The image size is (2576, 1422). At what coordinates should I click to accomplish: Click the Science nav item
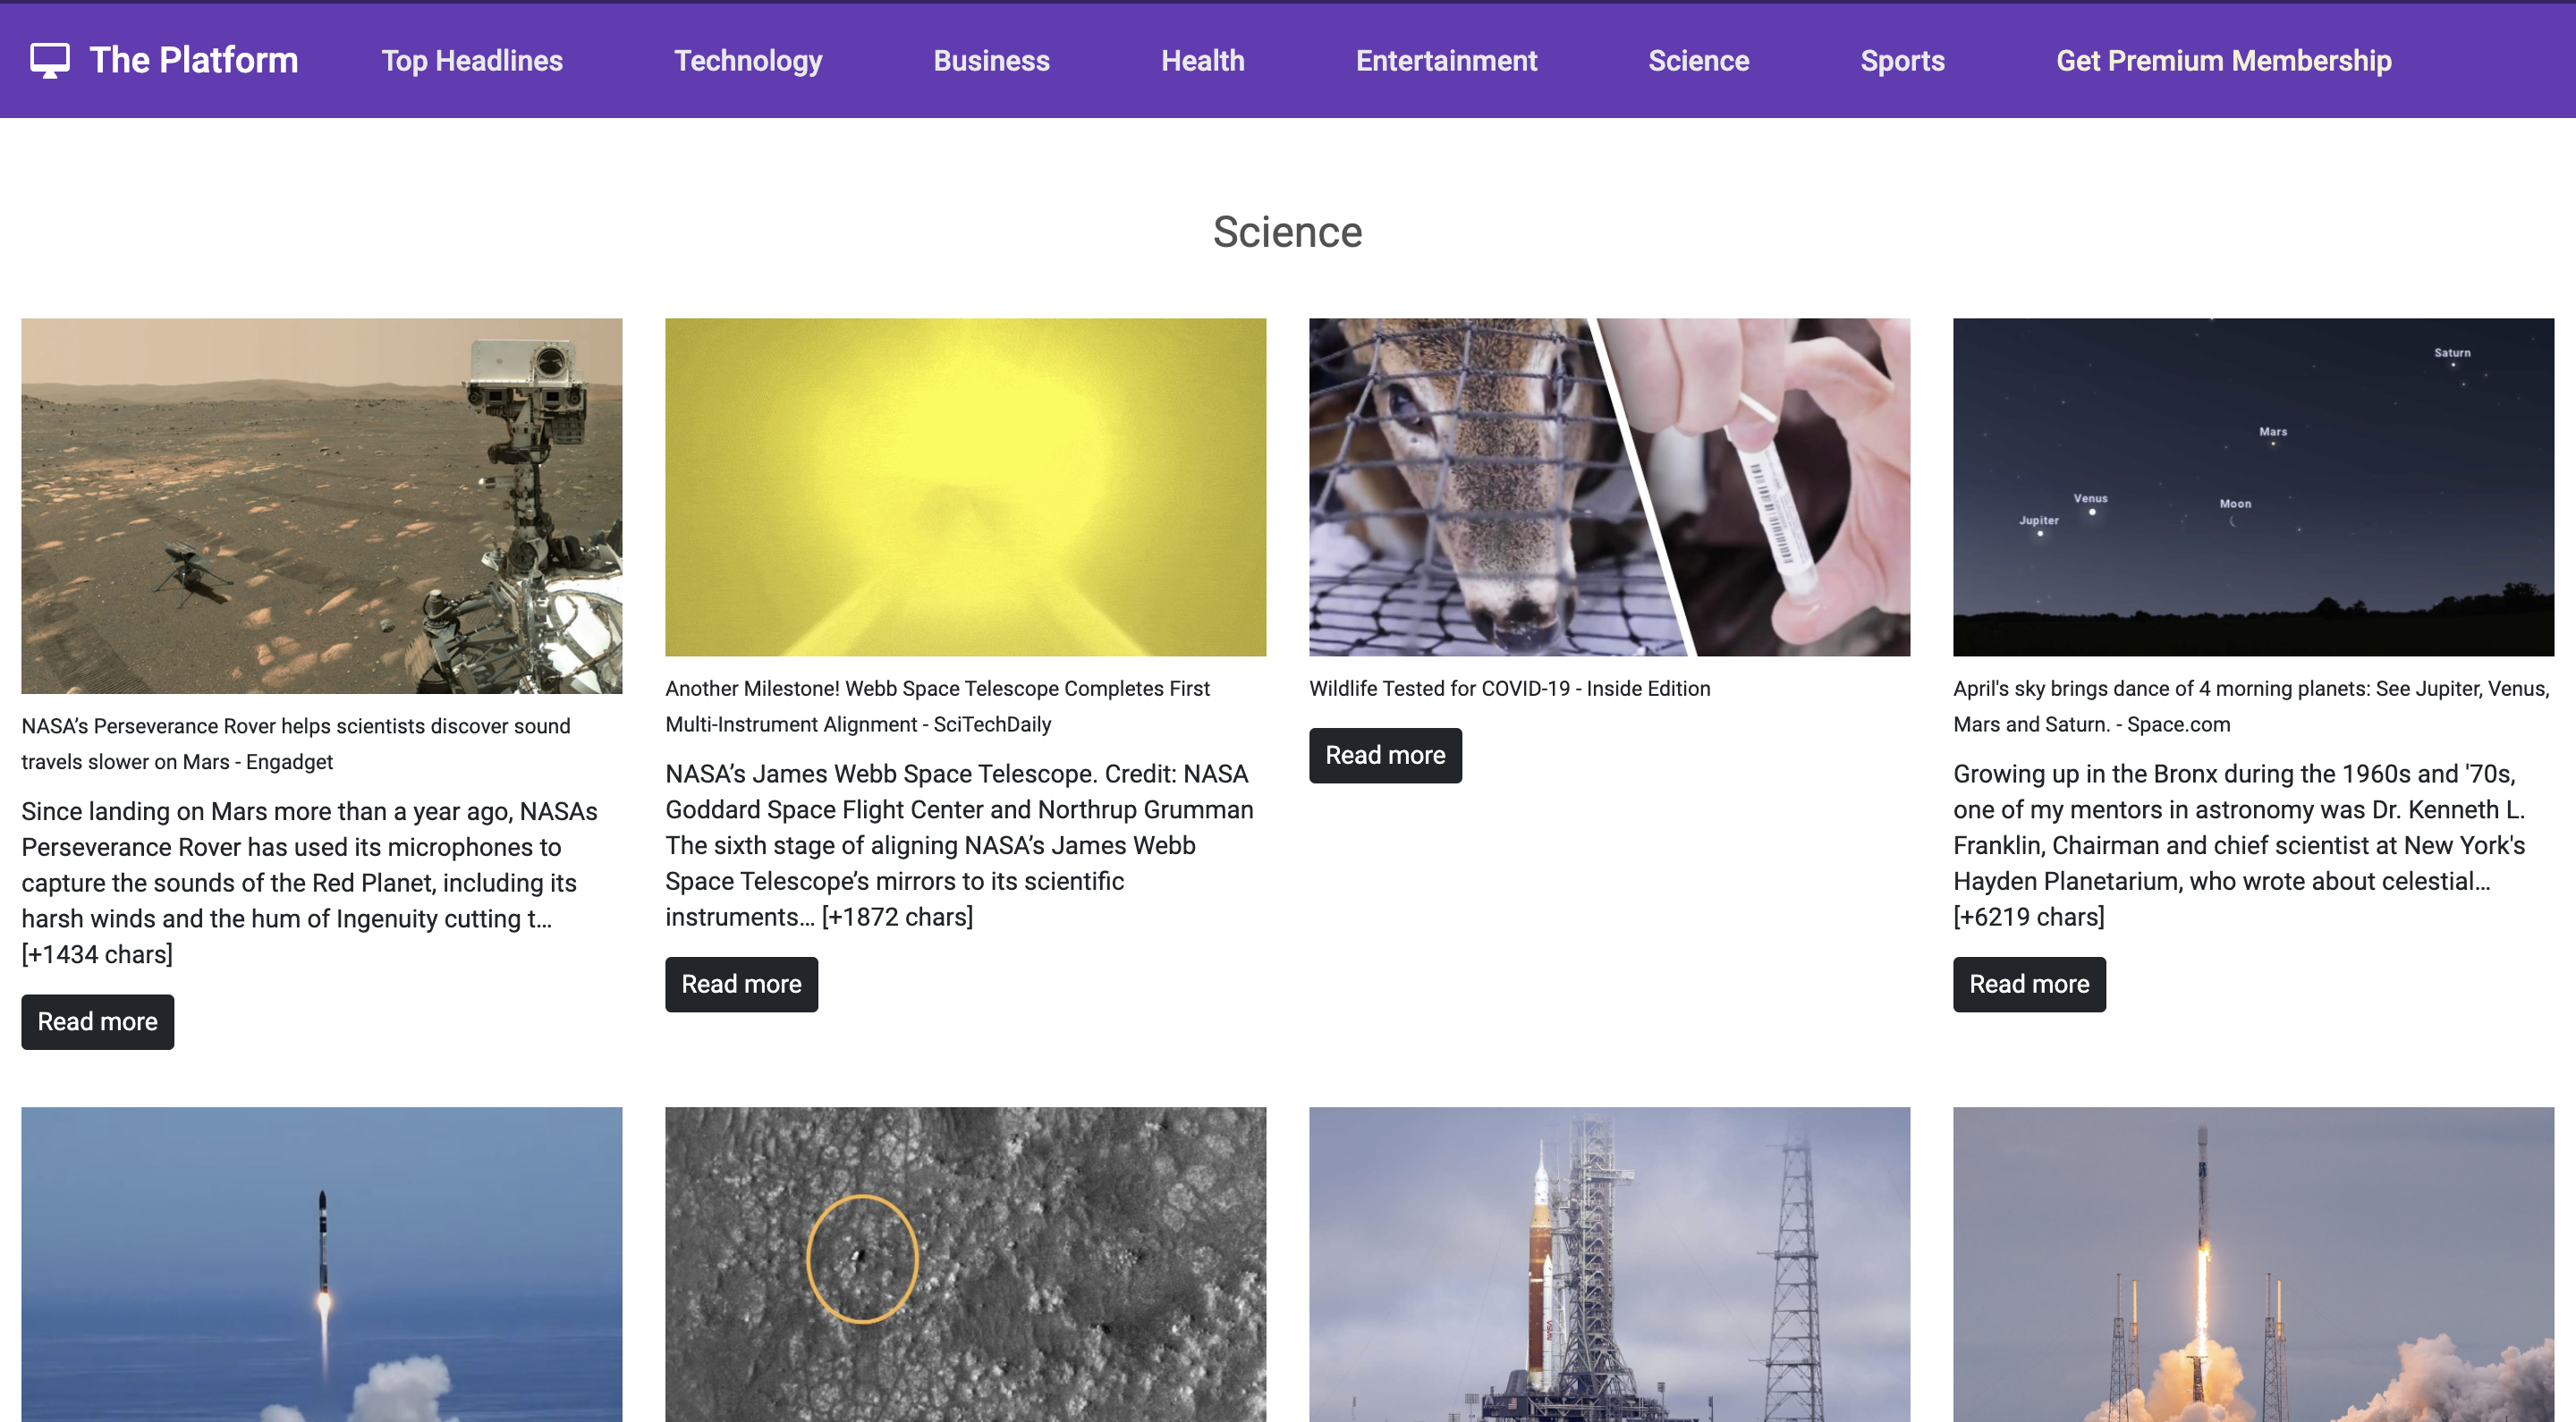(1698, 61)
